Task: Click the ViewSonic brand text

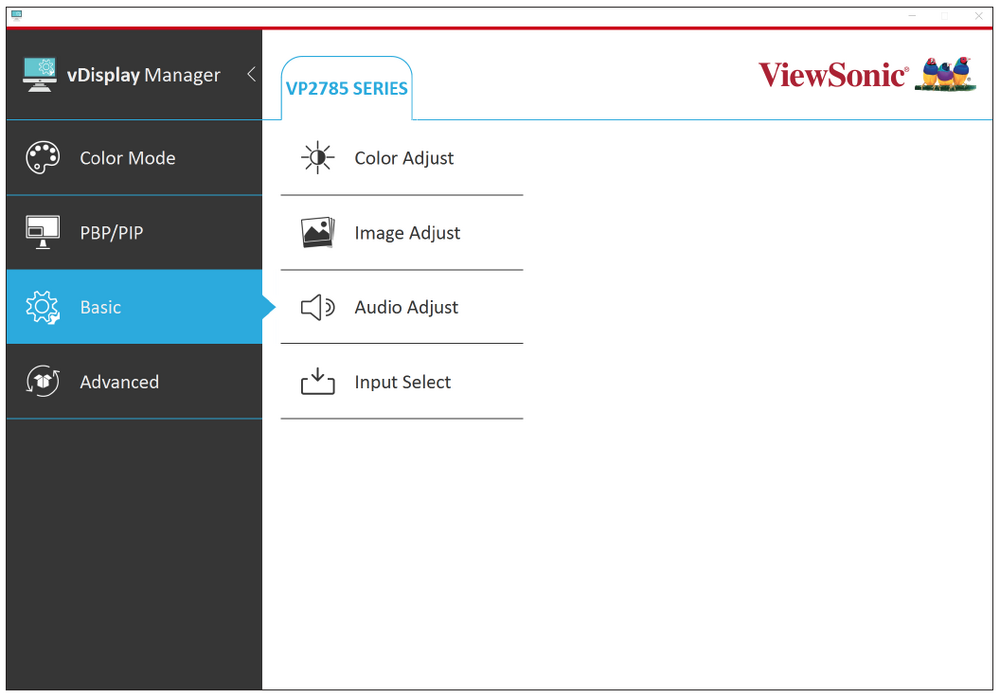Action: coord(833,75)
